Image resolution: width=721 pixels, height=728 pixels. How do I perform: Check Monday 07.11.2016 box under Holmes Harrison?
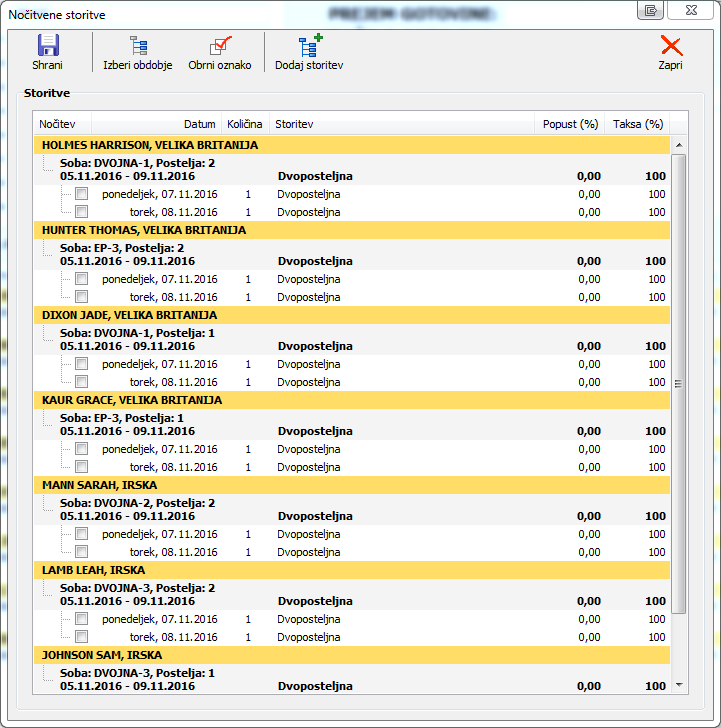click(x=81, y=194)
